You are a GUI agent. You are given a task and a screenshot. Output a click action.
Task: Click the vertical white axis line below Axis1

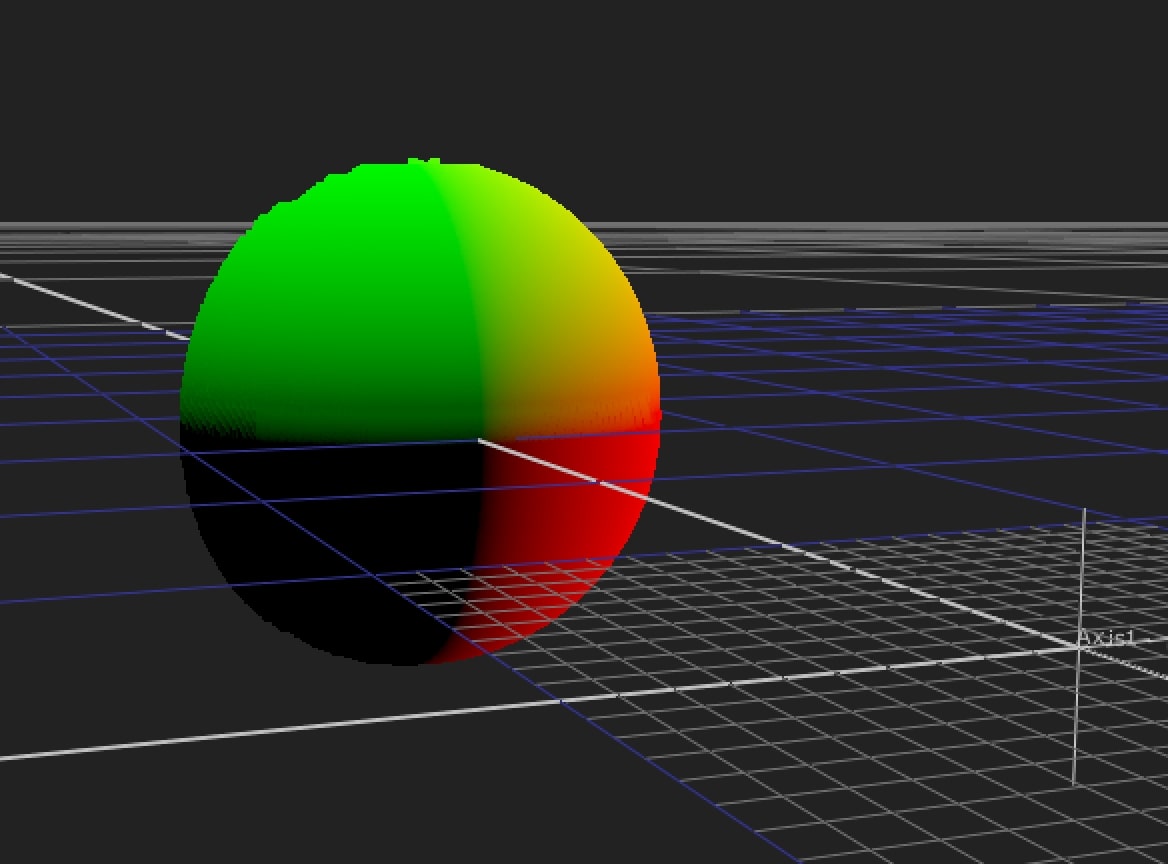tap(1075, 720)
